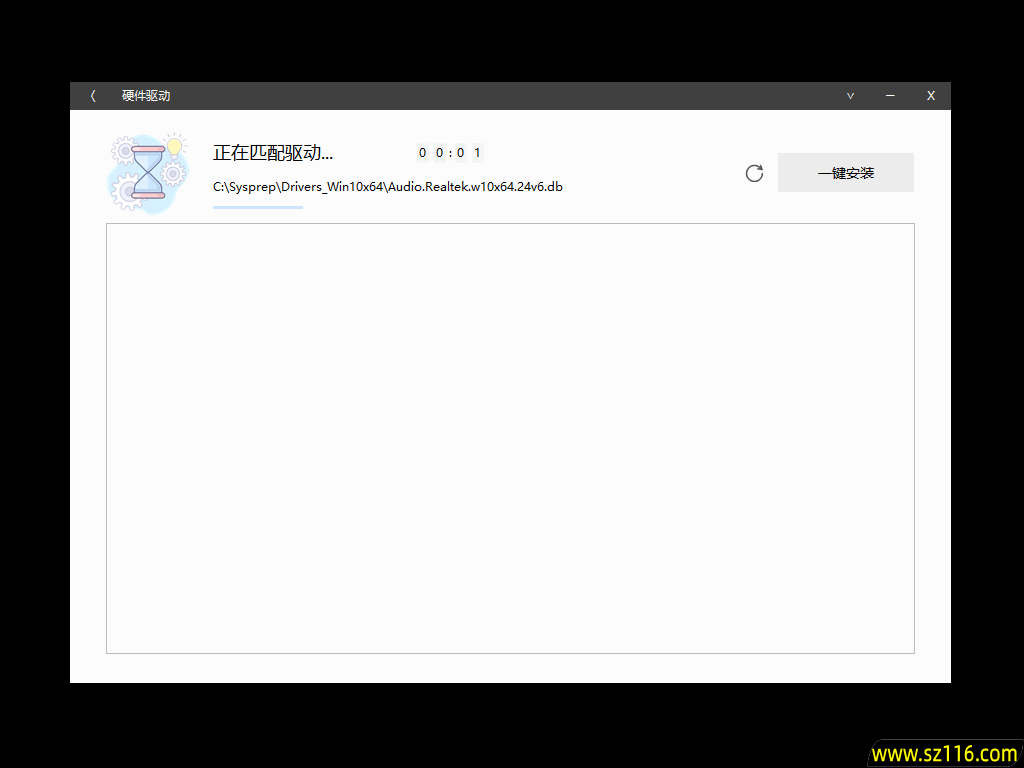The image size is (1024, 768).
Task: Click the first digit of the timer
Action: (x=422, y=153)
